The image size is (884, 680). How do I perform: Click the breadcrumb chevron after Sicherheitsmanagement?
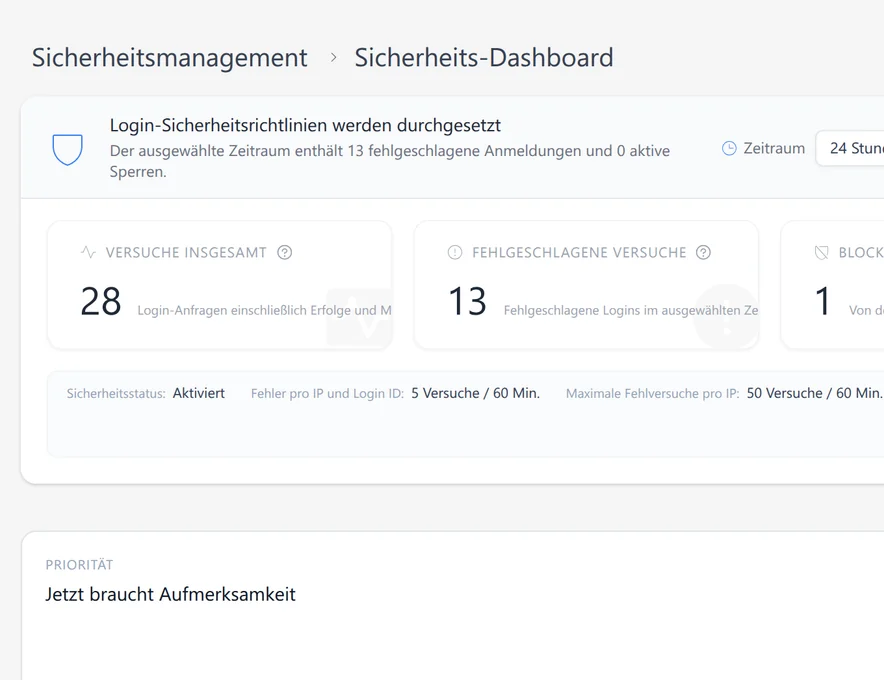pos(334,58)
